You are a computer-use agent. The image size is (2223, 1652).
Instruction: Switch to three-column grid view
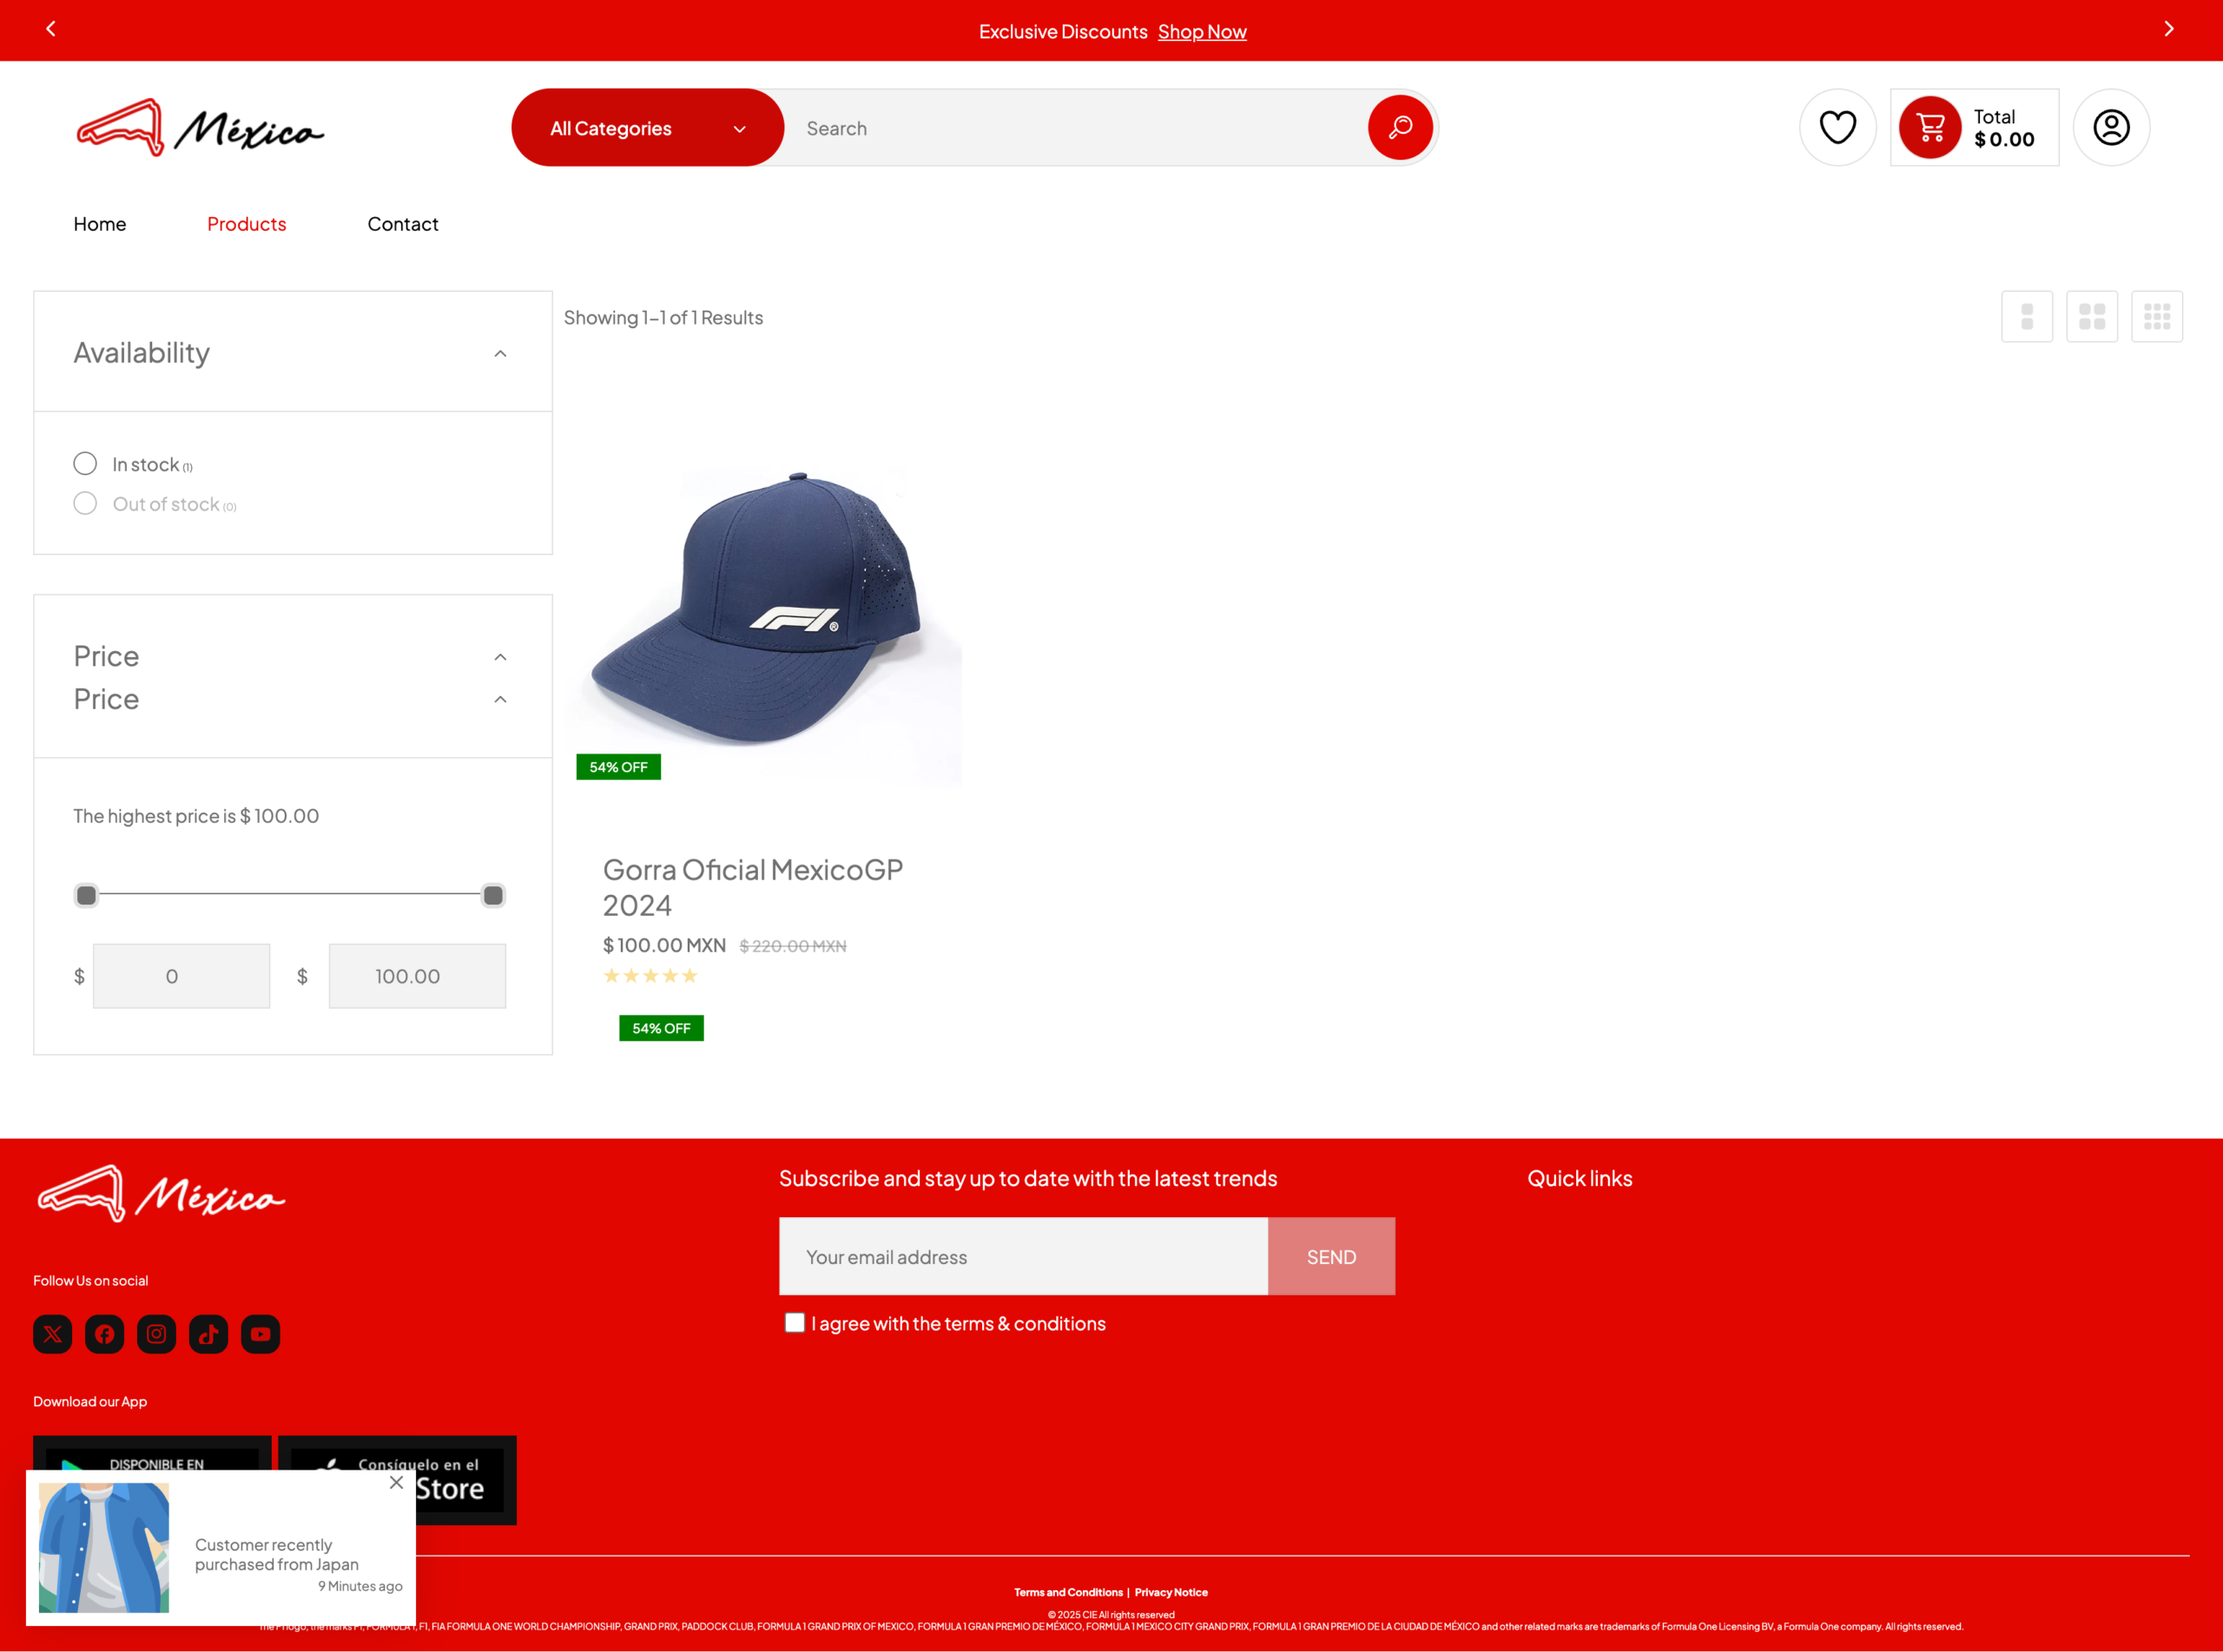point(2156,317)
